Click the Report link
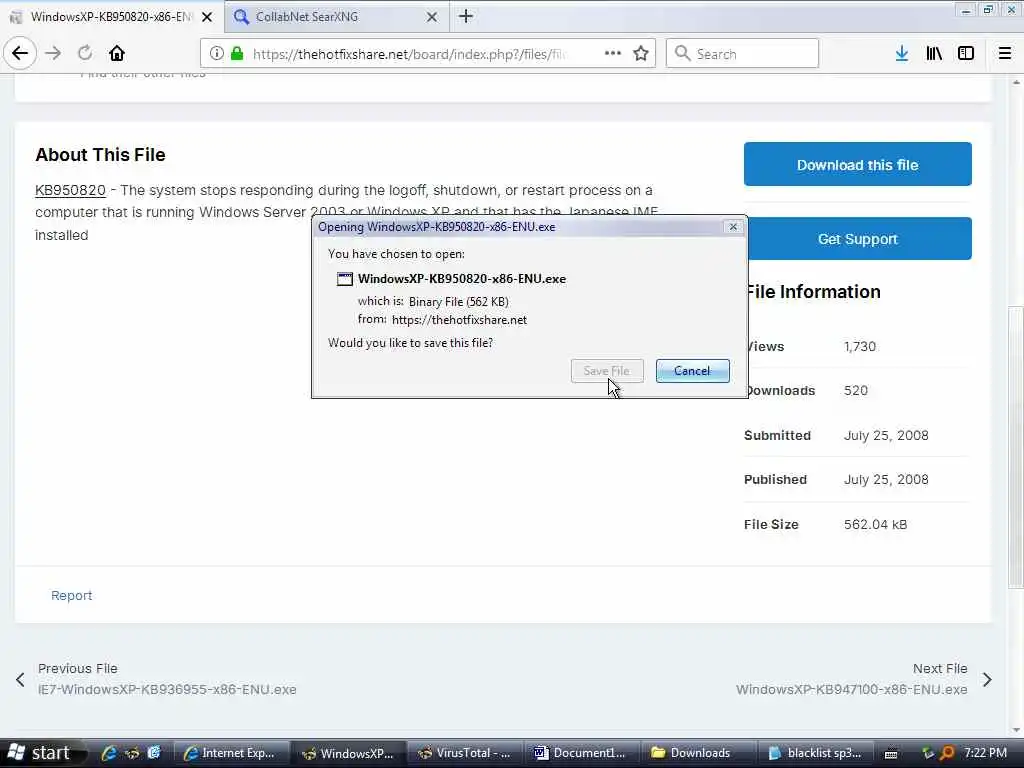Viewport: 1024px width, 768px height. point(71,596)
